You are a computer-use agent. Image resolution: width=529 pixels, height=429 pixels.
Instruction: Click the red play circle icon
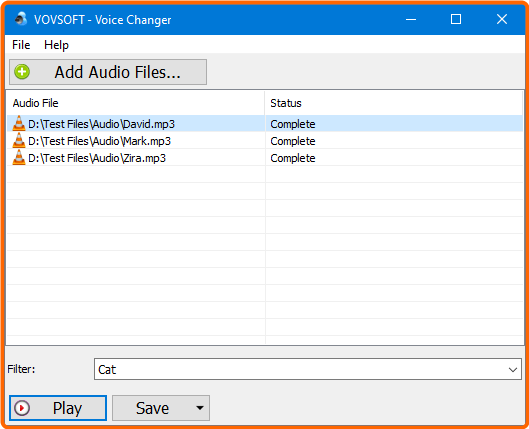point(22,408)
